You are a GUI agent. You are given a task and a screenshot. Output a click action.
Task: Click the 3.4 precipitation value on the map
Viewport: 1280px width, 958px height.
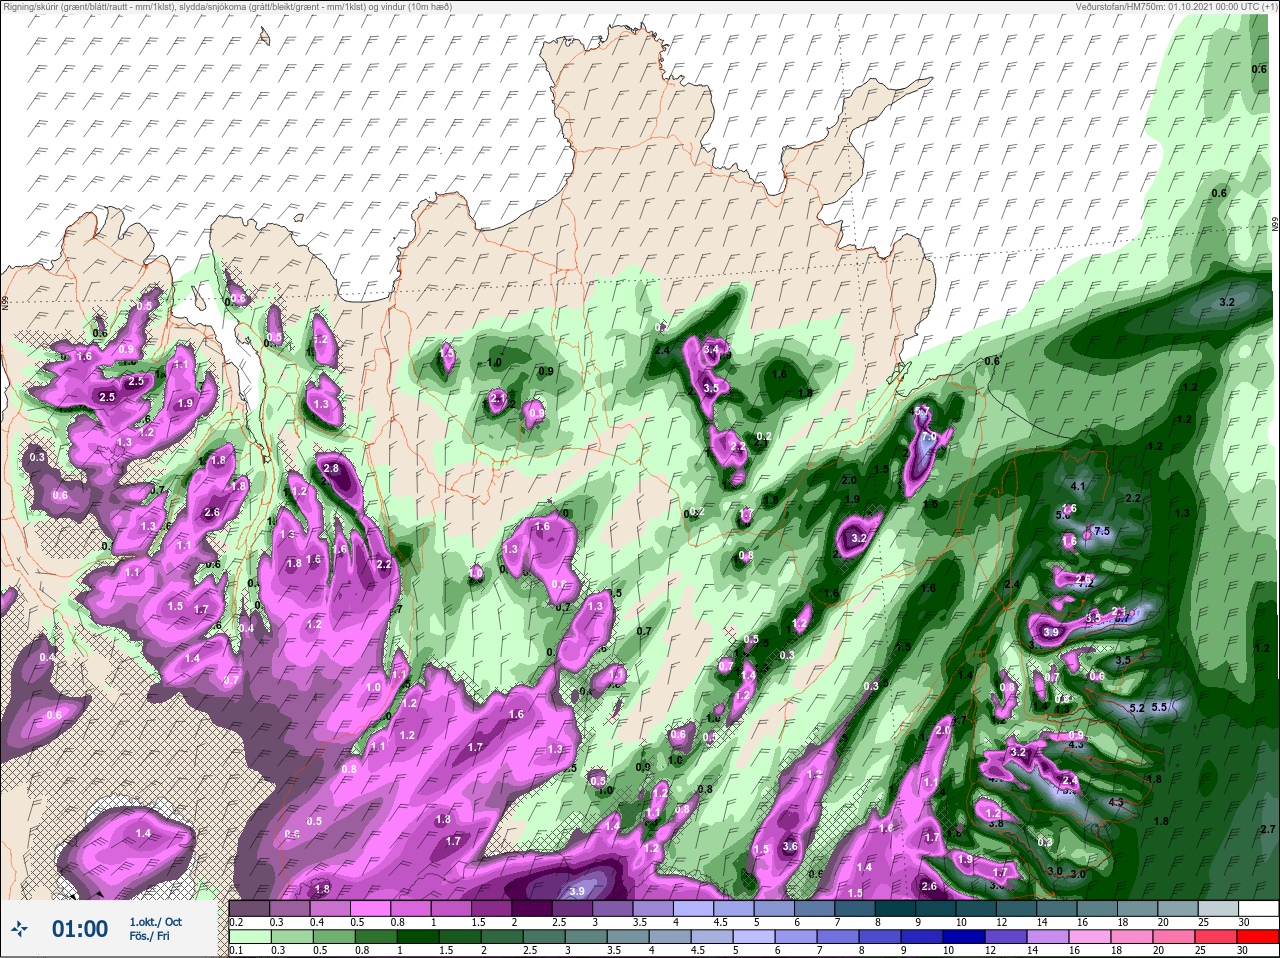(x=711, y=350)
